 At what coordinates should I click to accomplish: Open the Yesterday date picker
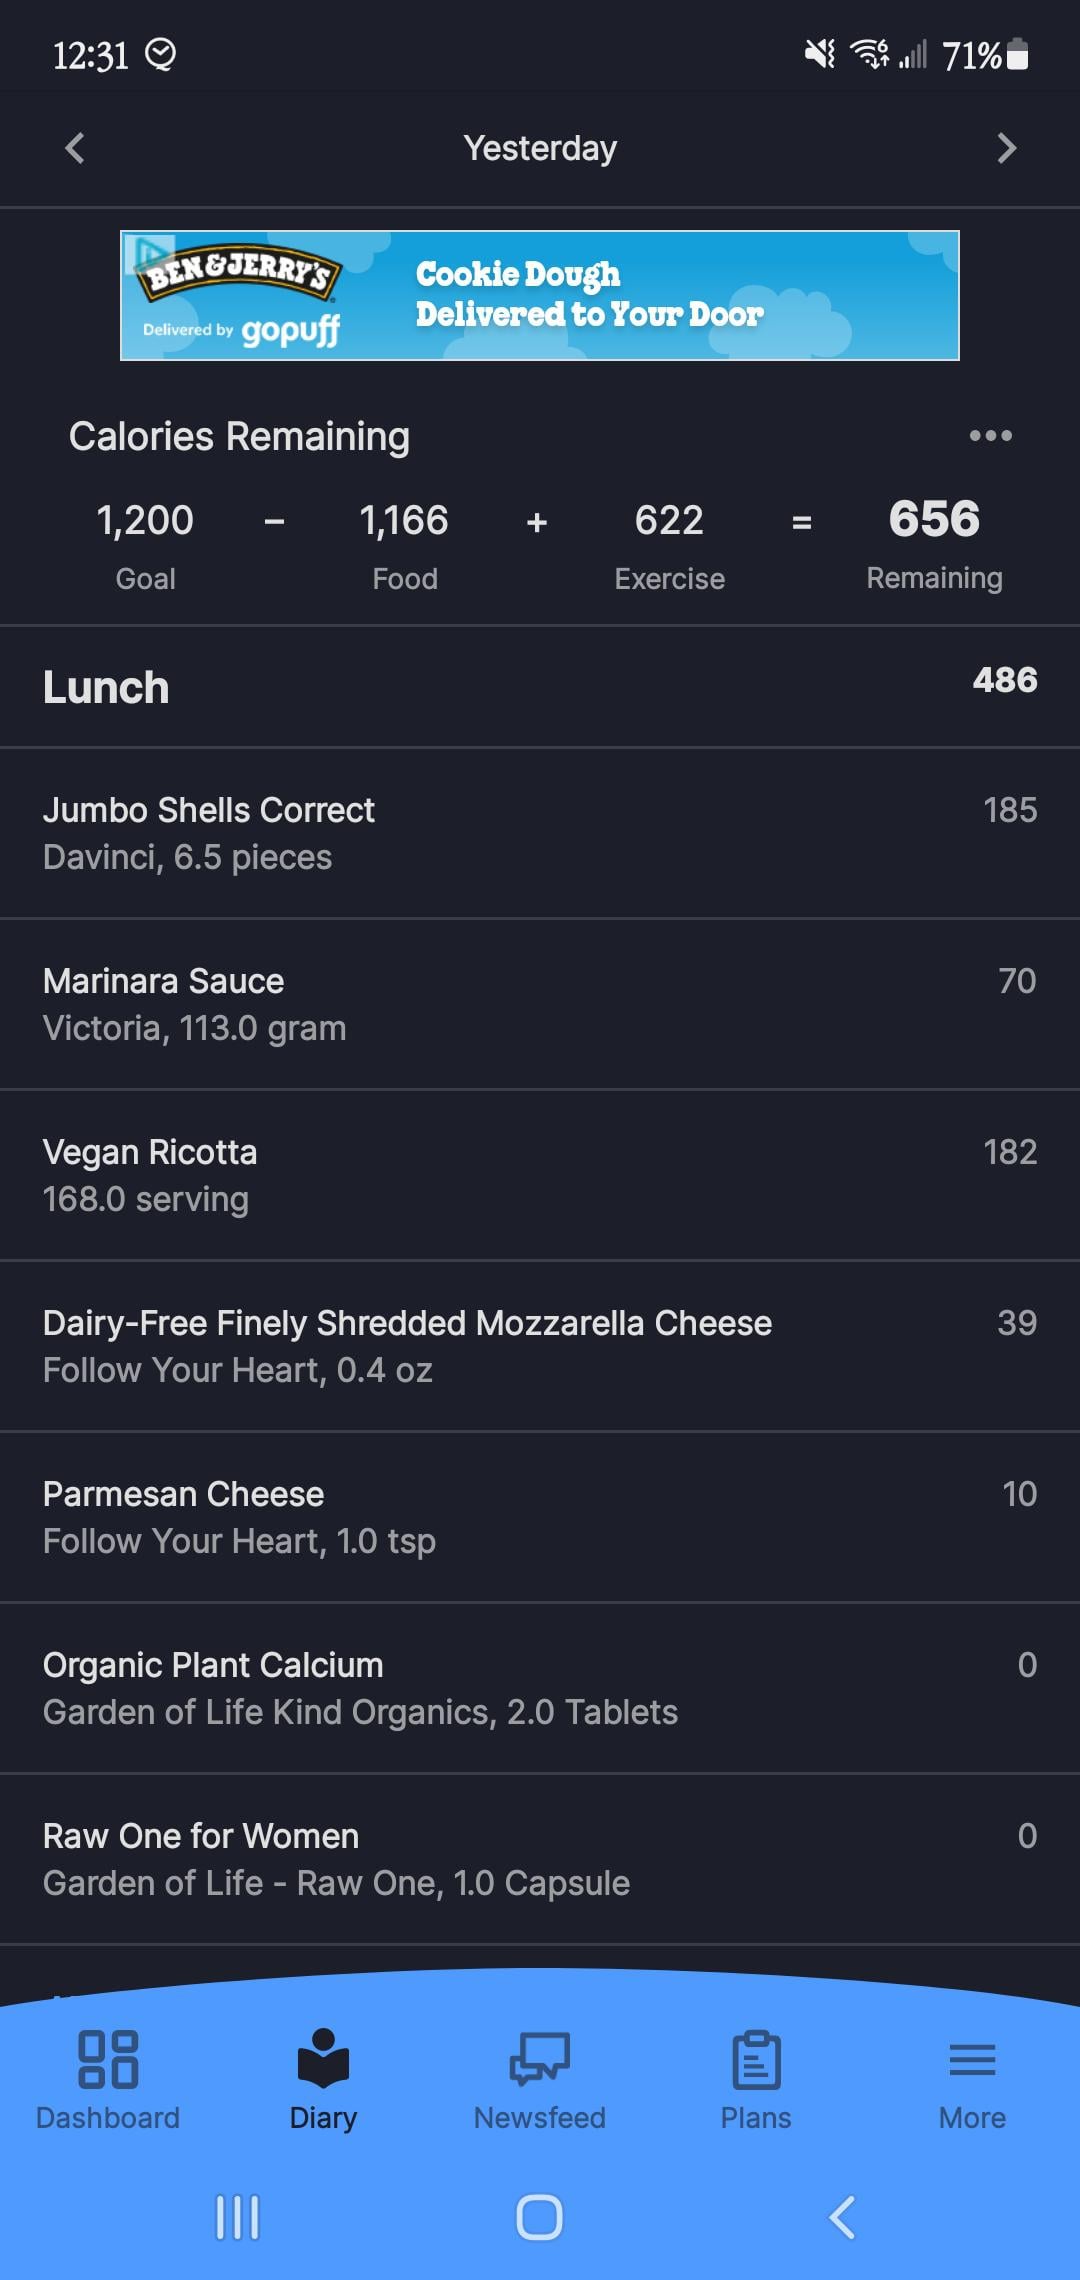point(540,149)
